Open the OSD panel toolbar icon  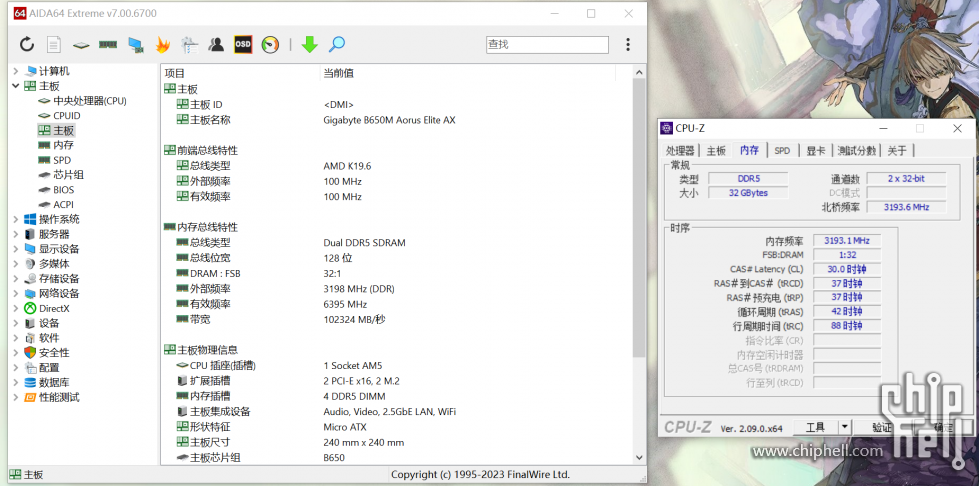point(243,44)
